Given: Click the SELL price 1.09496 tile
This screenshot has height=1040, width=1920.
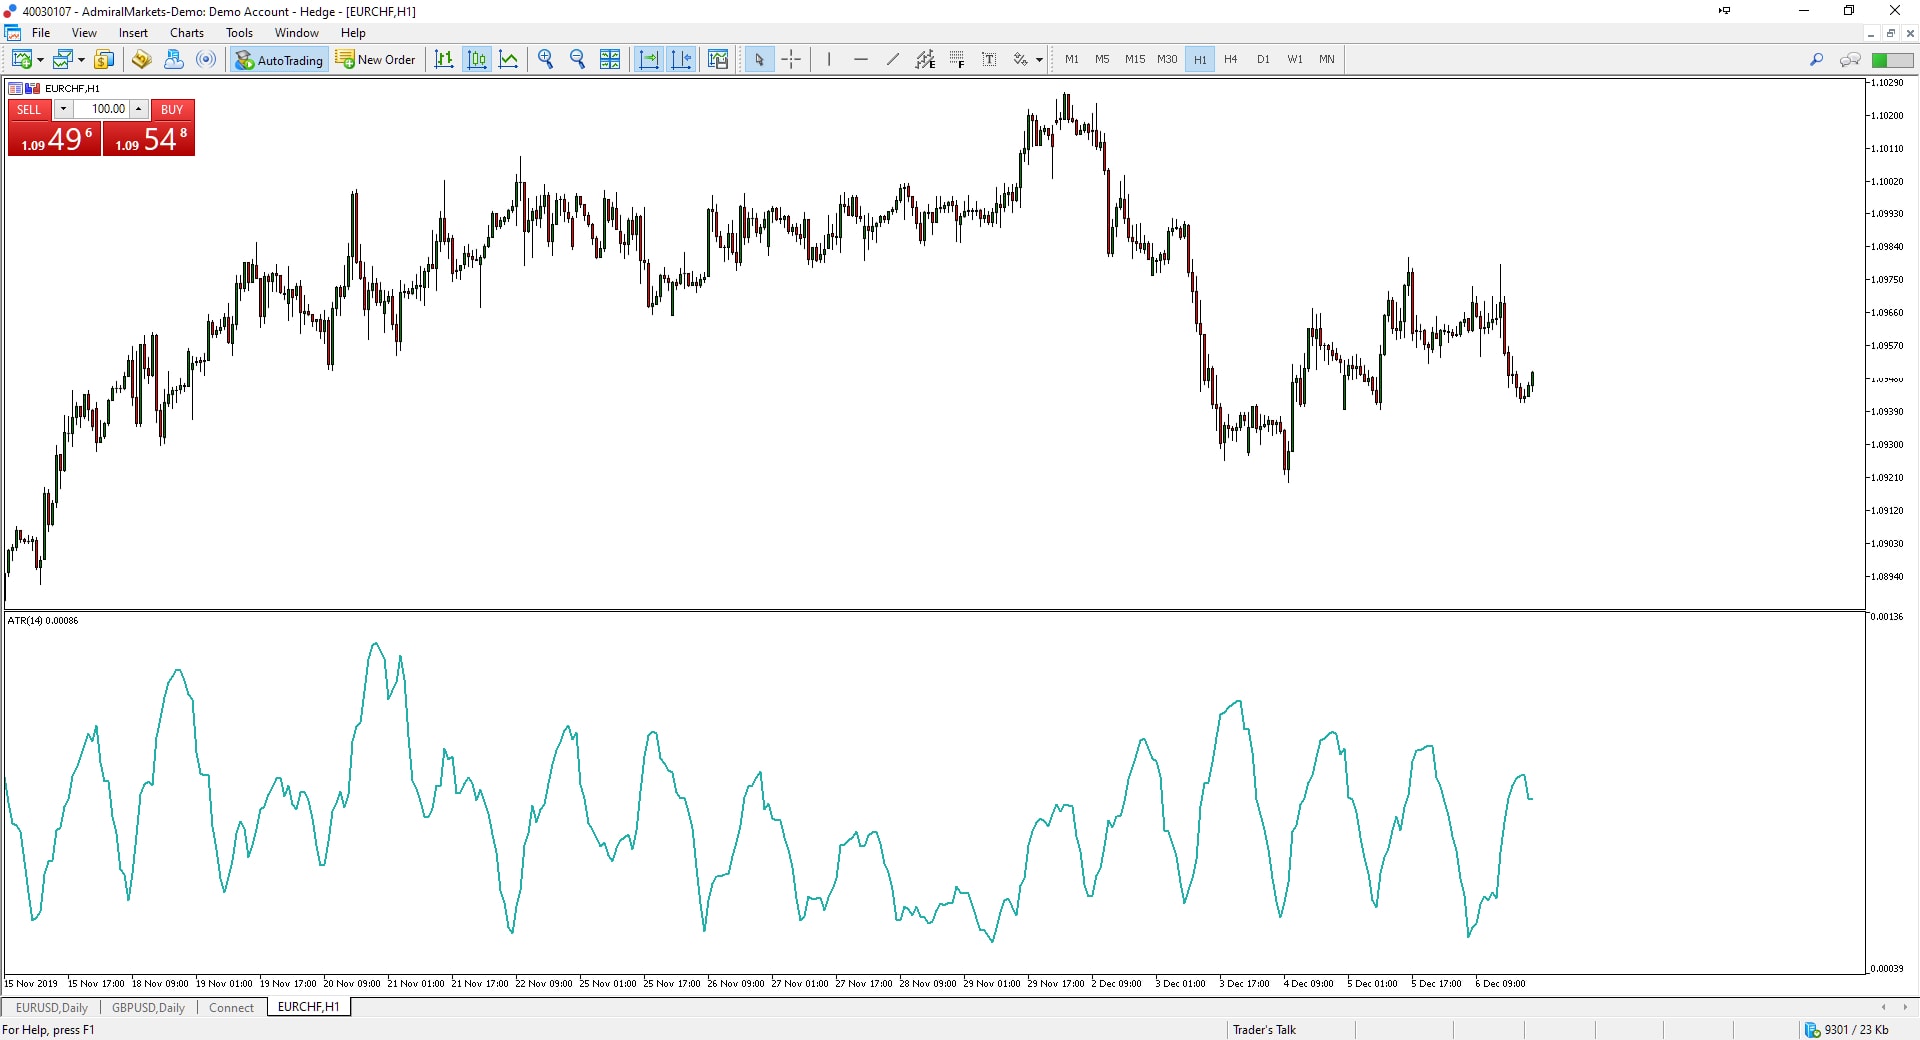Looking at the screenshot, I should (55, 139).
